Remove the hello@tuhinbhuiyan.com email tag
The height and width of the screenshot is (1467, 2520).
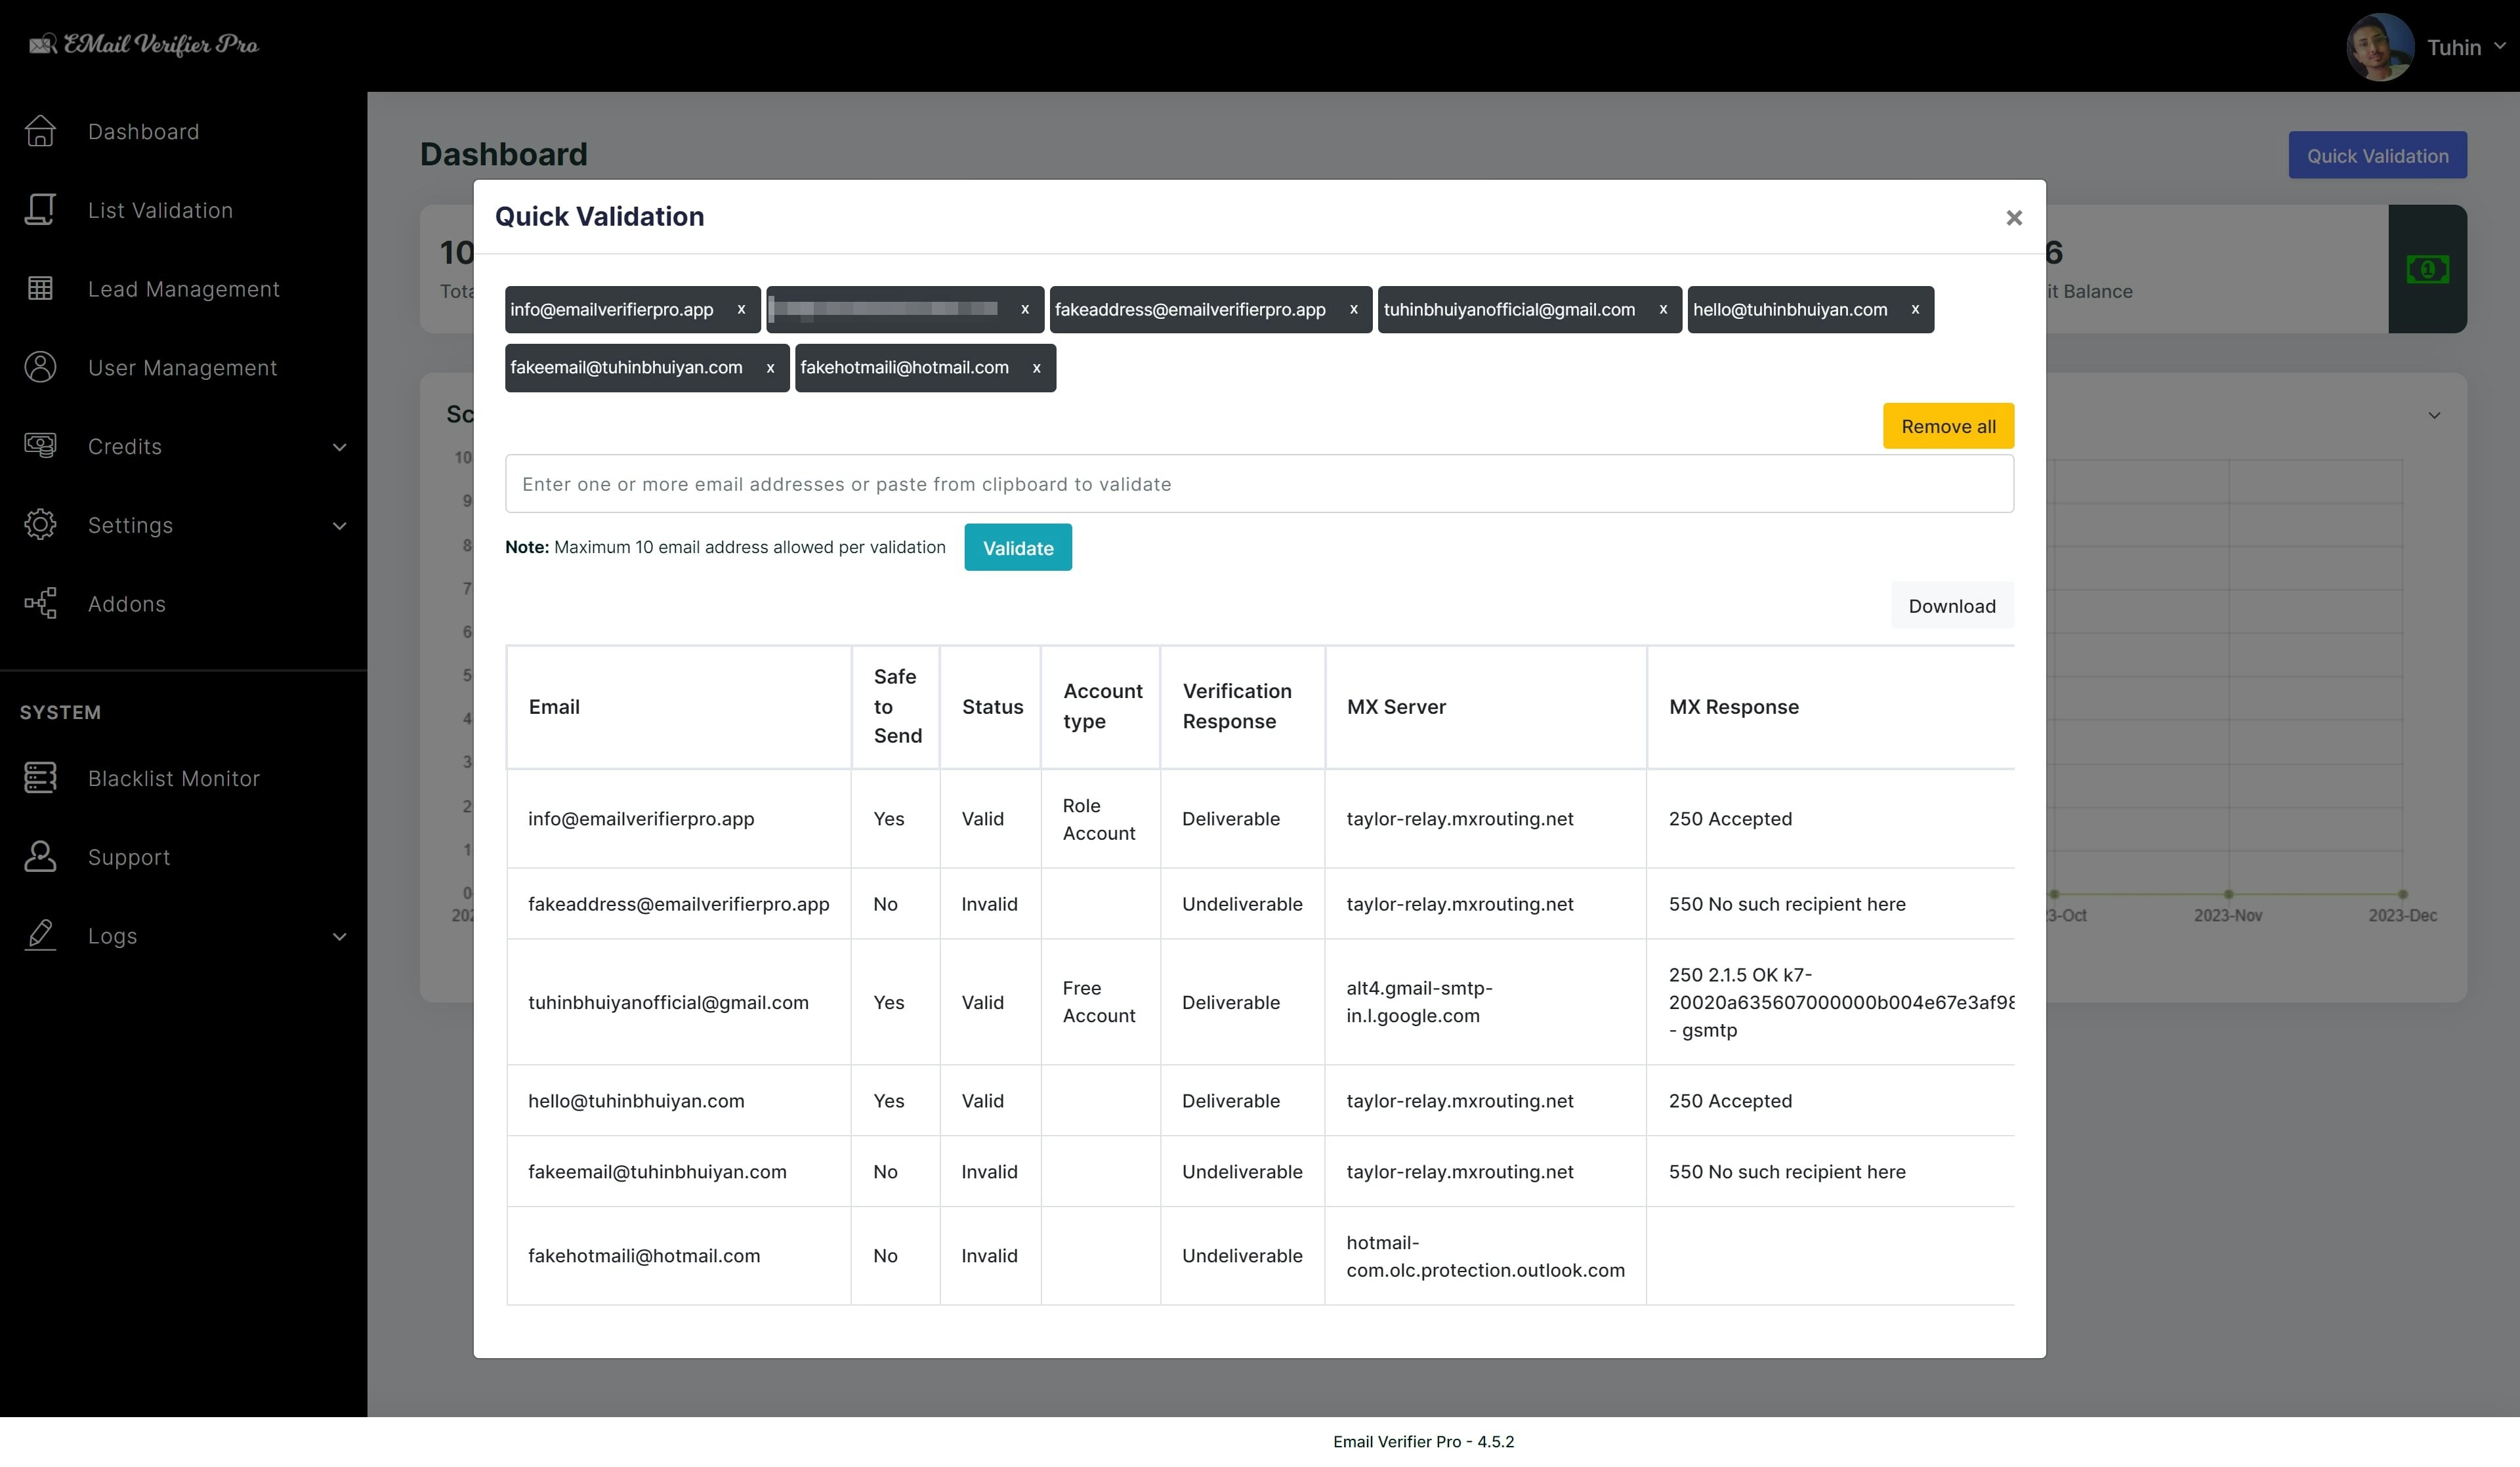pyautogui.click(x=1914, y=310)
